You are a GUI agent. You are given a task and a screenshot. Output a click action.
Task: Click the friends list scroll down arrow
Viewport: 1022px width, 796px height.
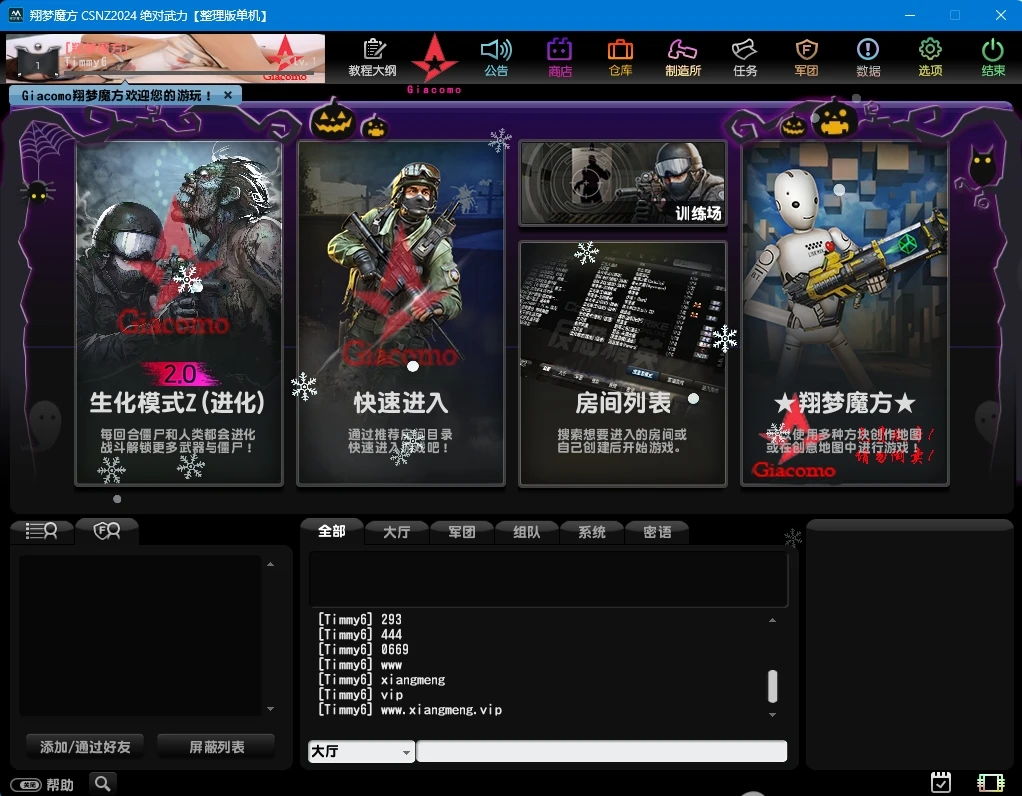270,709
